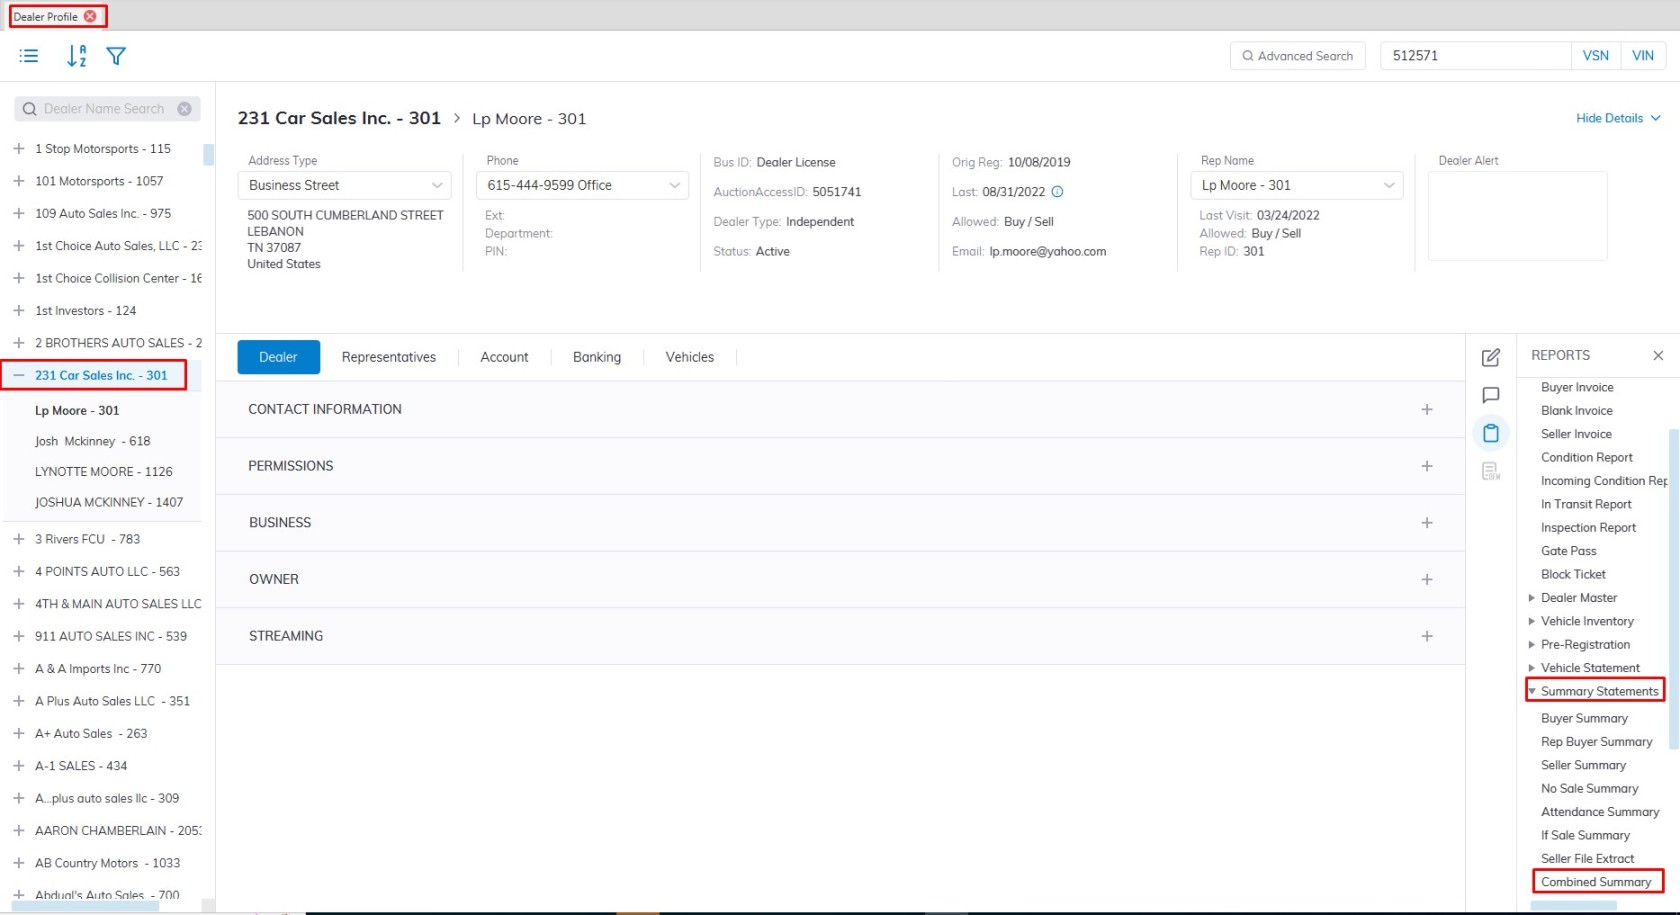Clear the Dealer Name Search field

(184, 109)
